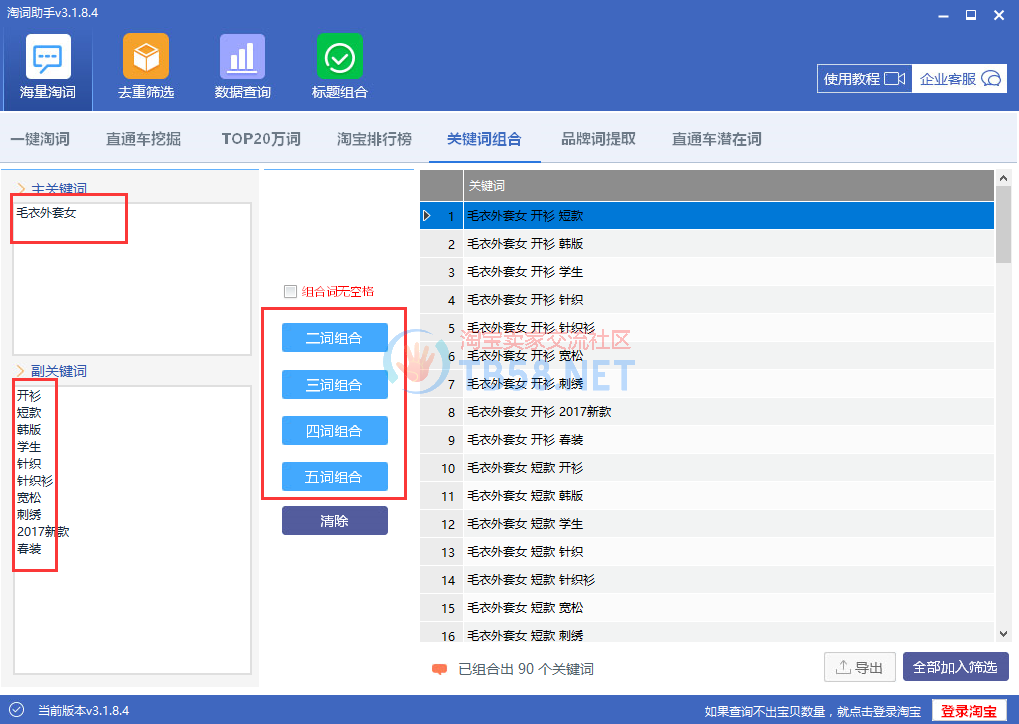Click the 企业客服 chat bubble icon
Image resolution: width=1019 pixels, height=724 pixels.
(x=991, y=79)
